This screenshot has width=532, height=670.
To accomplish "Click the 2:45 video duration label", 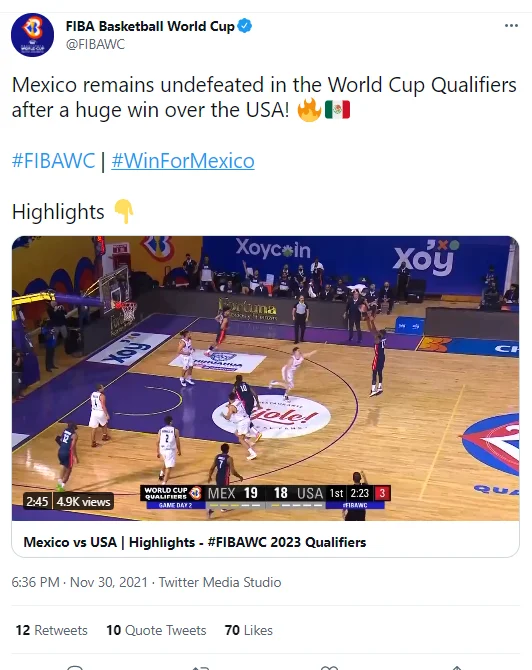I will [x=37, y=501].
